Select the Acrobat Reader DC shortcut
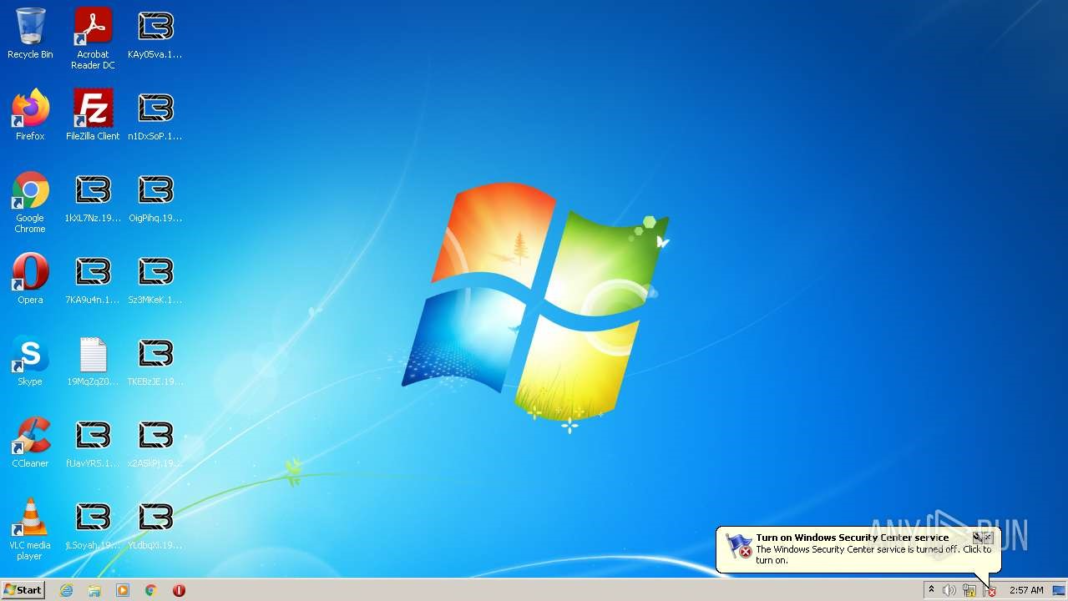Image resolution: width=1068 pixels, height=601 pixels. 93,38
